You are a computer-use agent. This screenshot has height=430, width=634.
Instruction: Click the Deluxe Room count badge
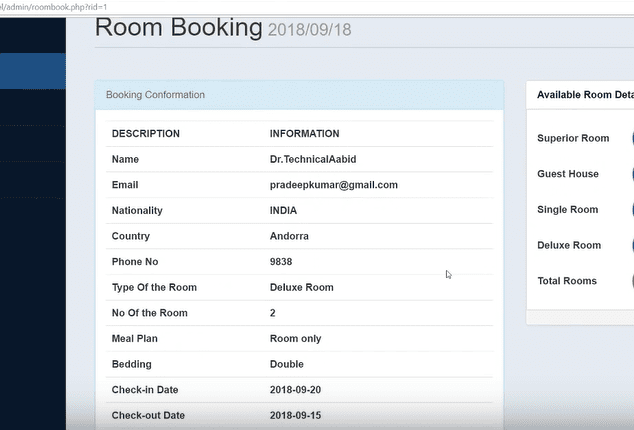click(632, 245)
